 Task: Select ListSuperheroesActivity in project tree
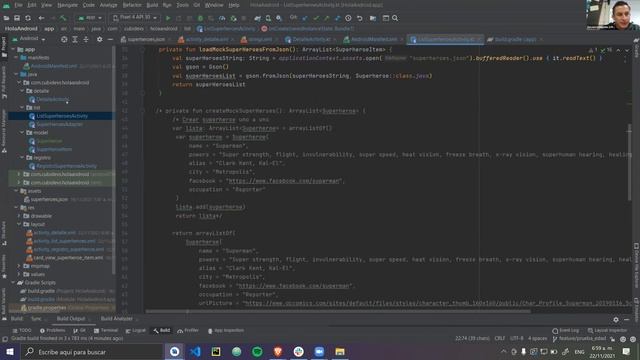tap(62, 116)
